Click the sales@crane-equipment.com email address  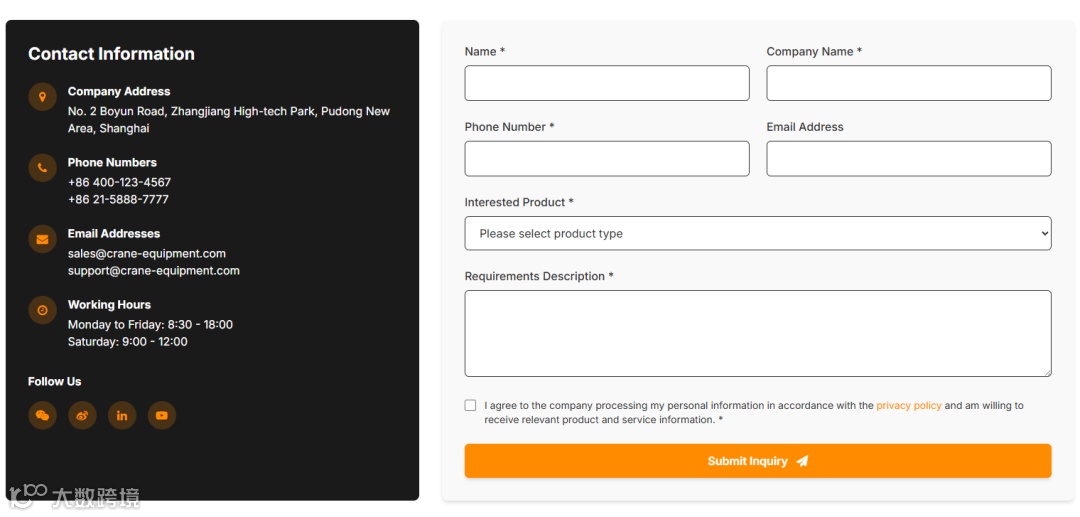[x=147, y=254]
